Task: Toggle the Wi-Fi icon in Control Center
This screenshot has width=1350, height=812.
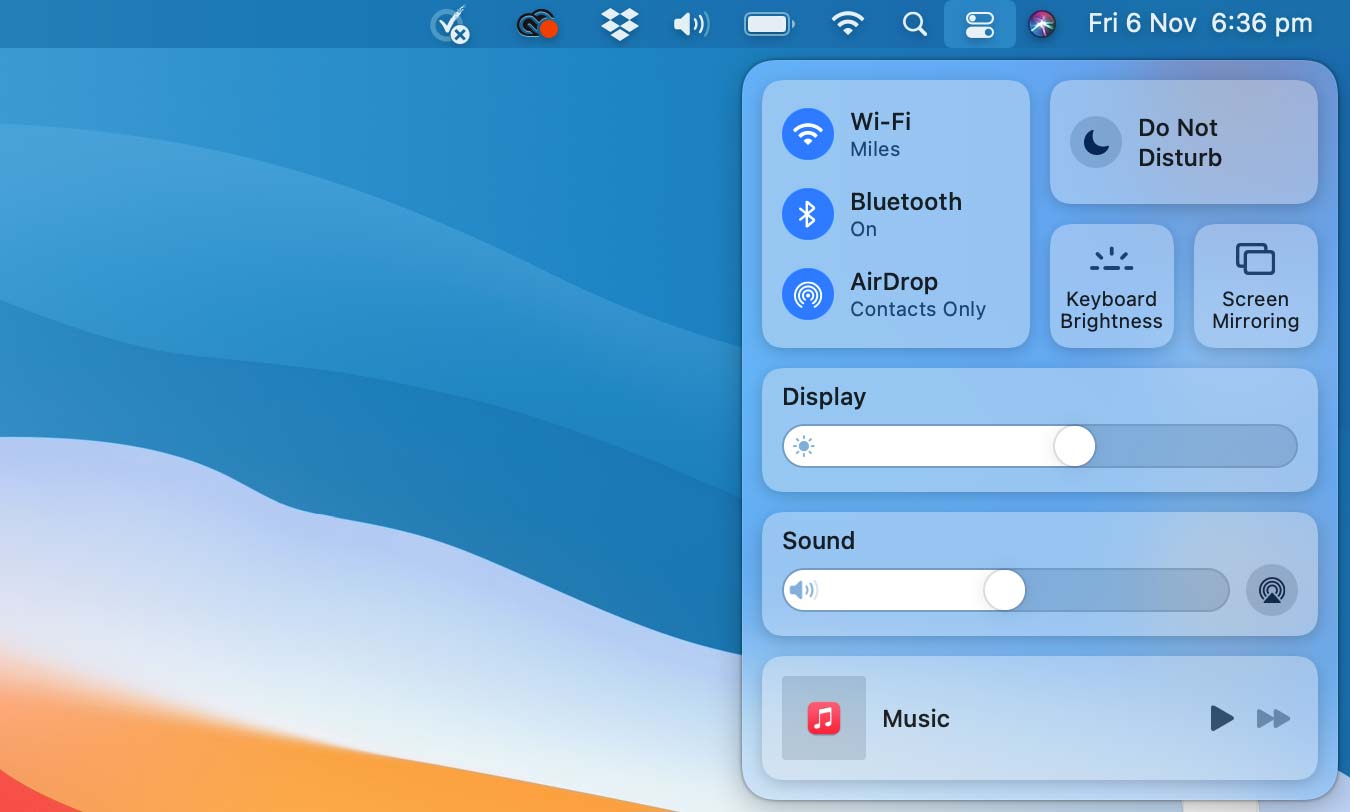Action: pos(808,134)
